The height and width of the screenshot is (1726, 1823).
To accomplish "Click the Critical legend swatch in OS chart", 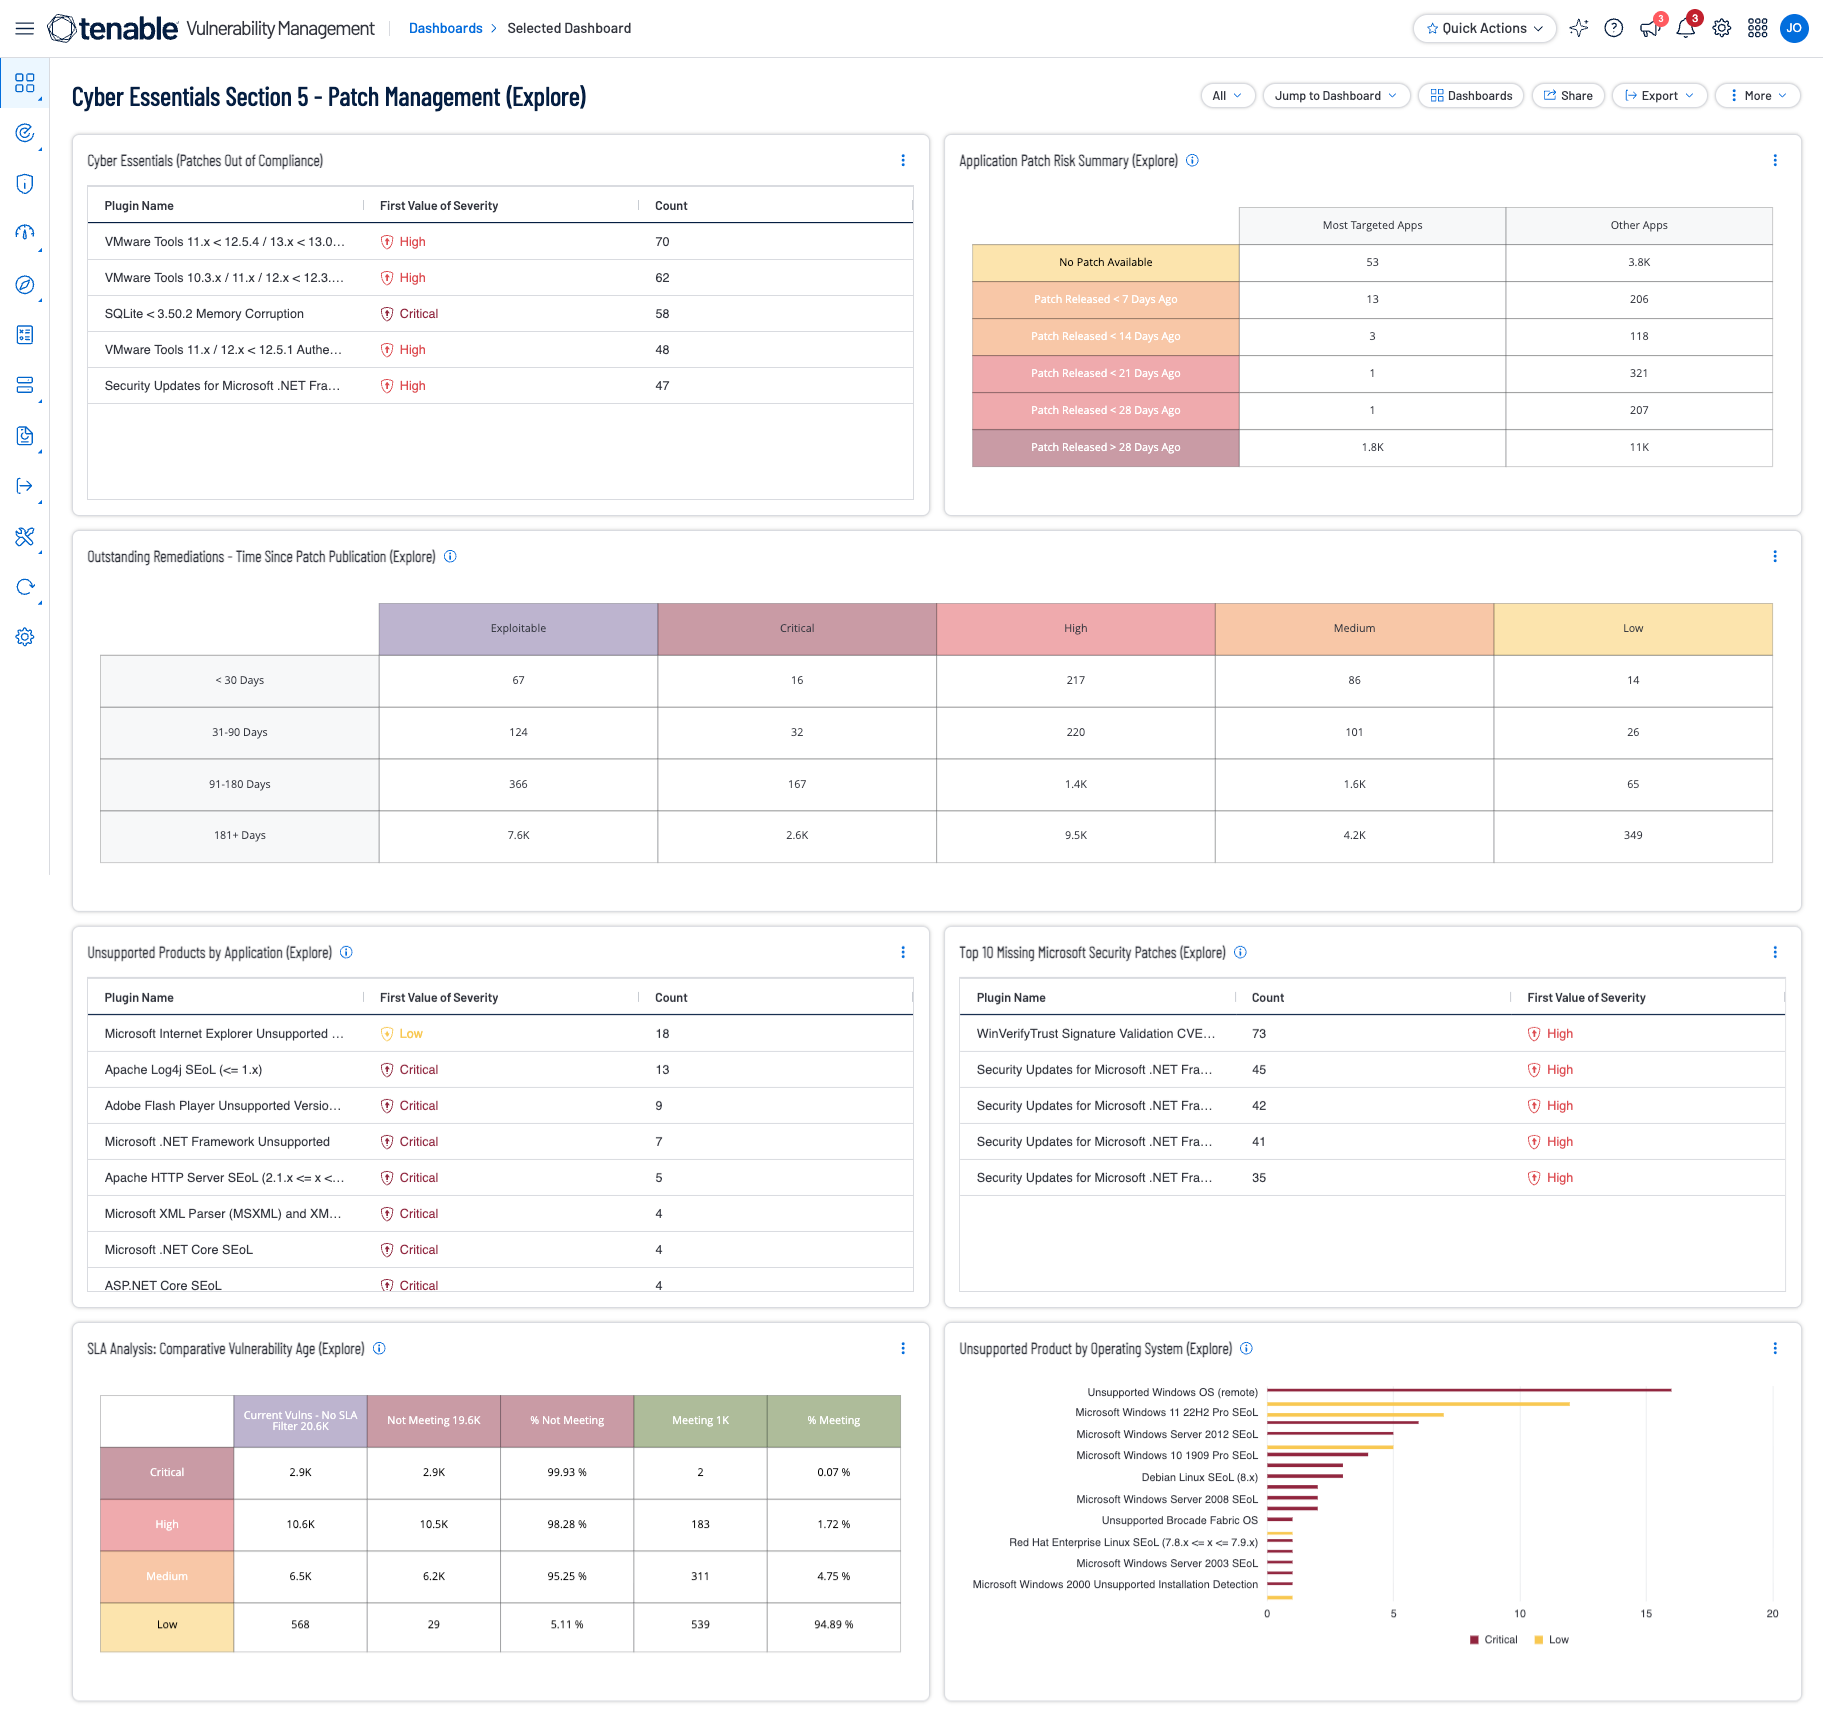I will coord(1474,1640).
